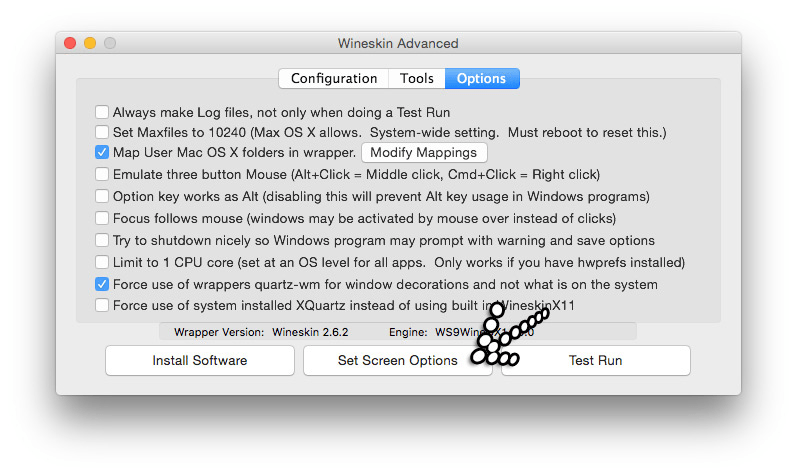Turn on Focus follows mouse checkbox
The image size is (797, 475).
coord(102,218)
